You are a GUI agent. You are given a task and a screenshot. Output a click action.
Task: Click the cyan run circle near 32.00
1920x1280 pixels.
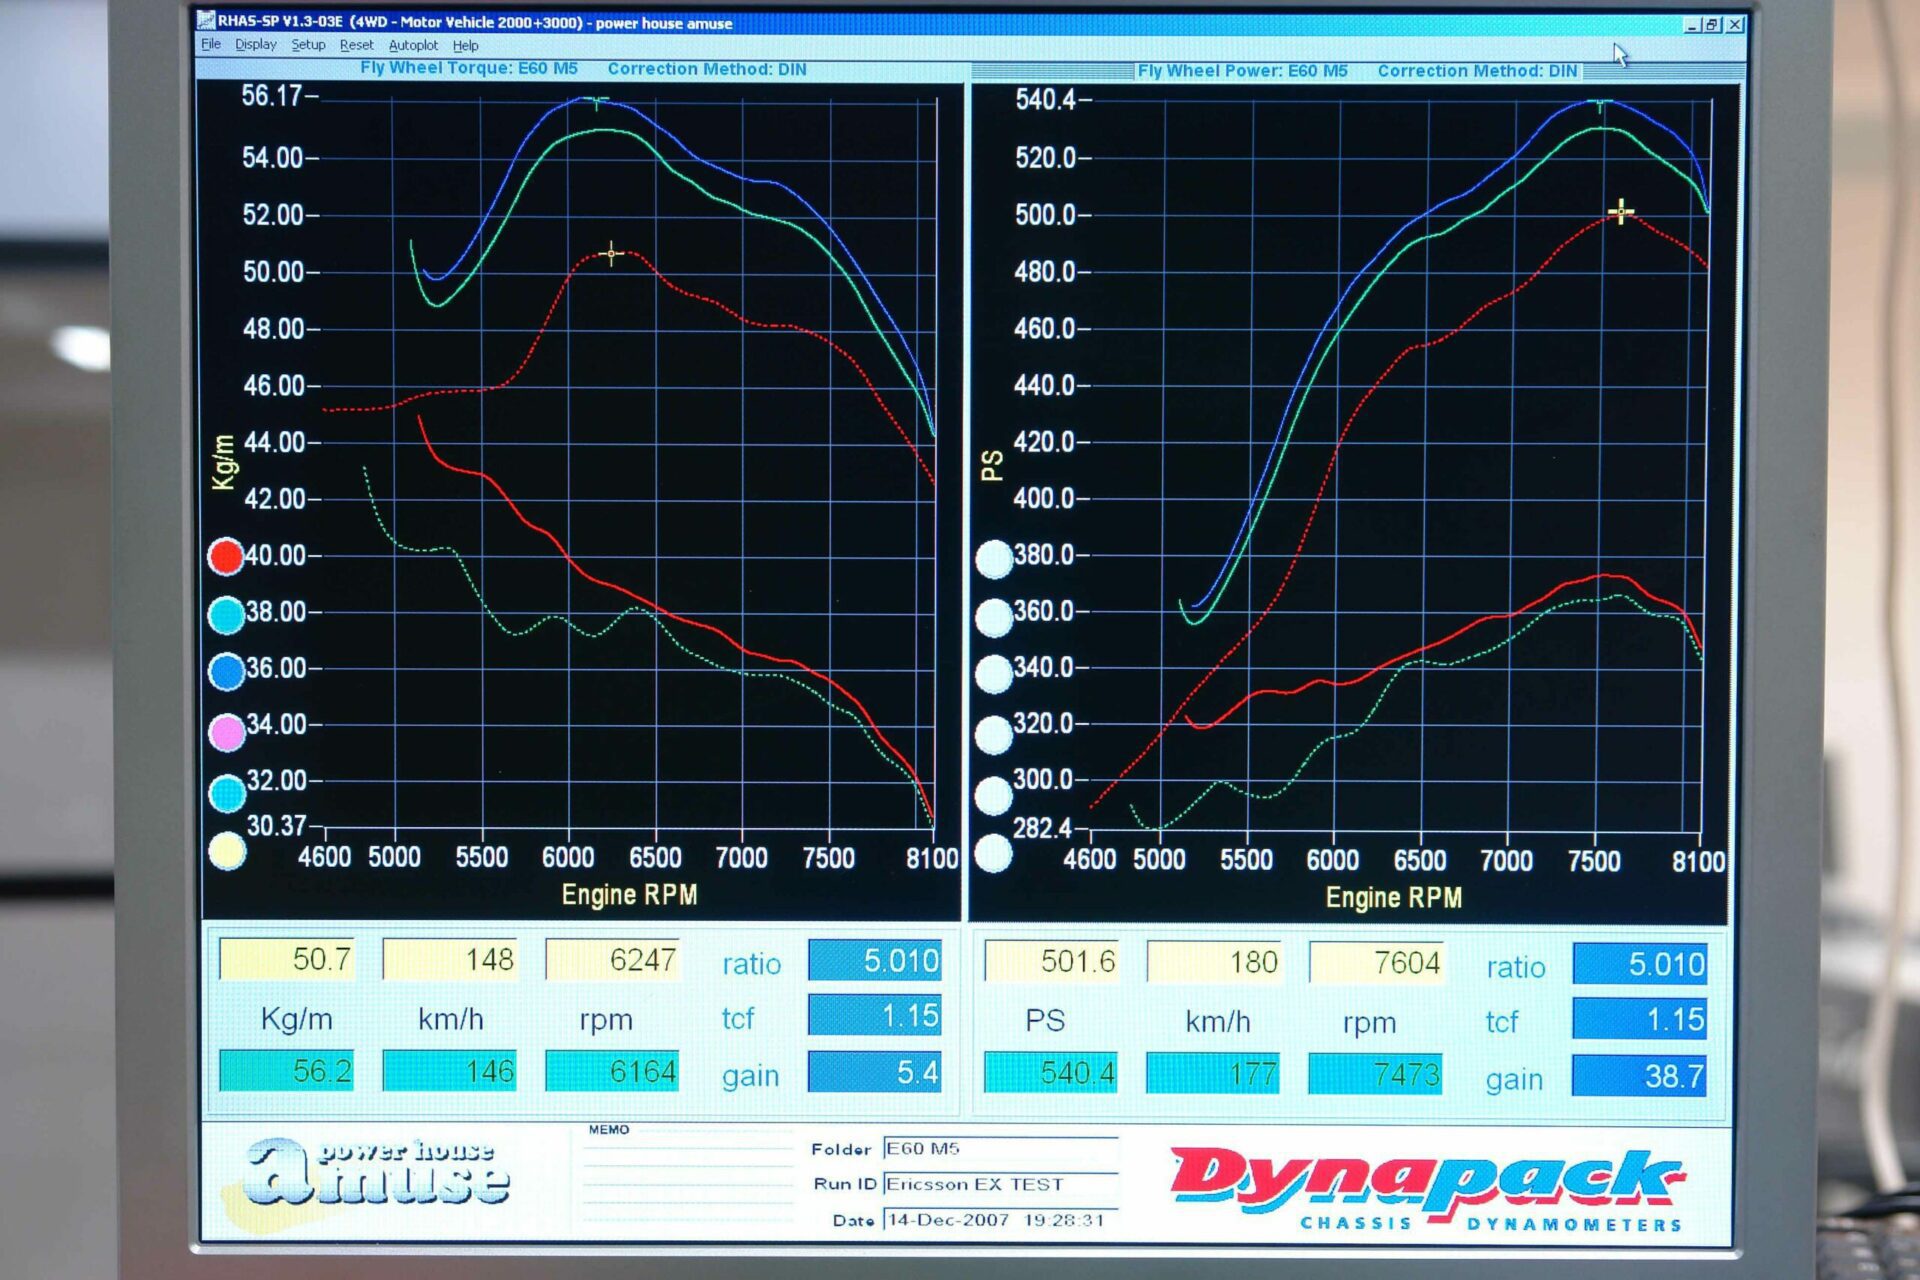point(228,792)
